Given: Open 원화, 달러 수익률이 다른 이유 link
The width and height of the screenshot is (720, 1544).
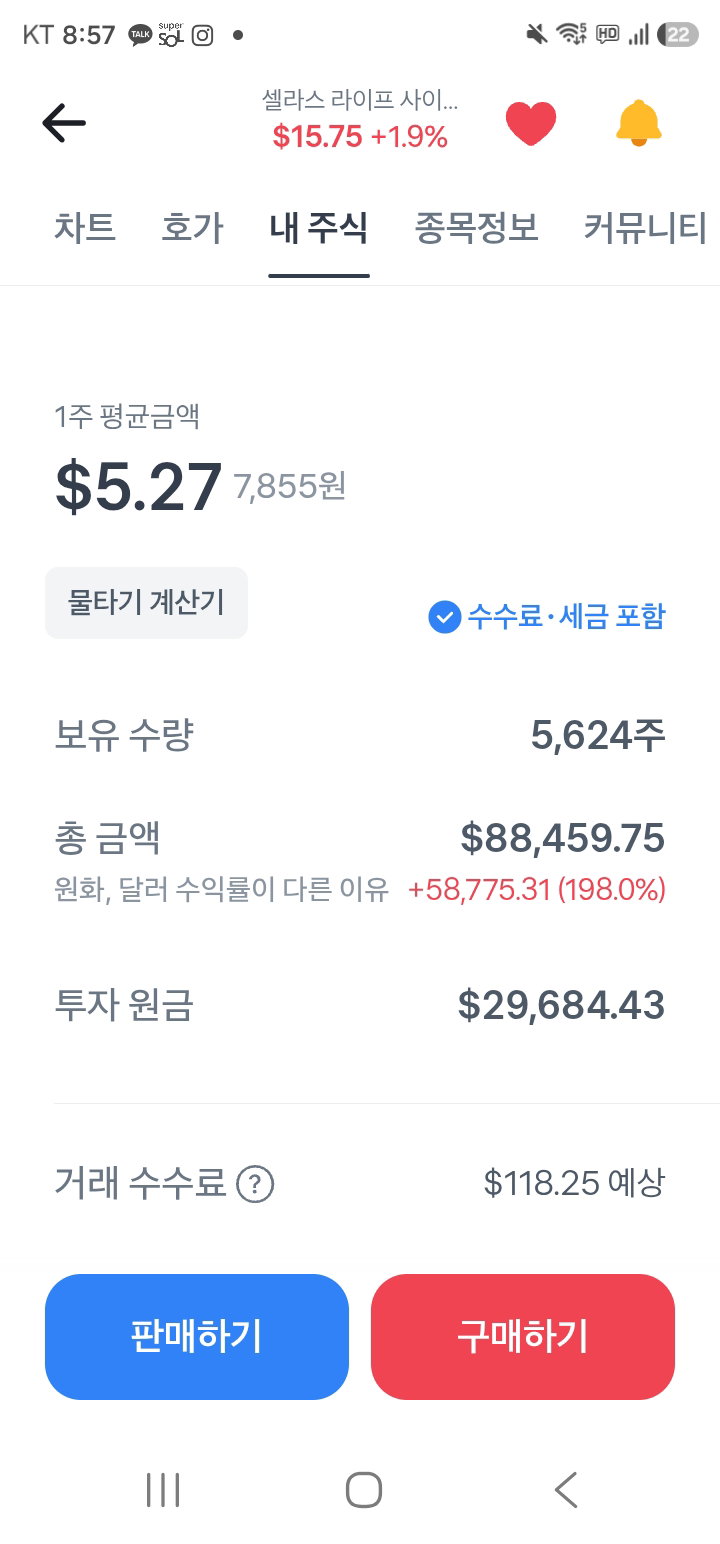Looking at the screenshot, I should [x=221, y=890].
